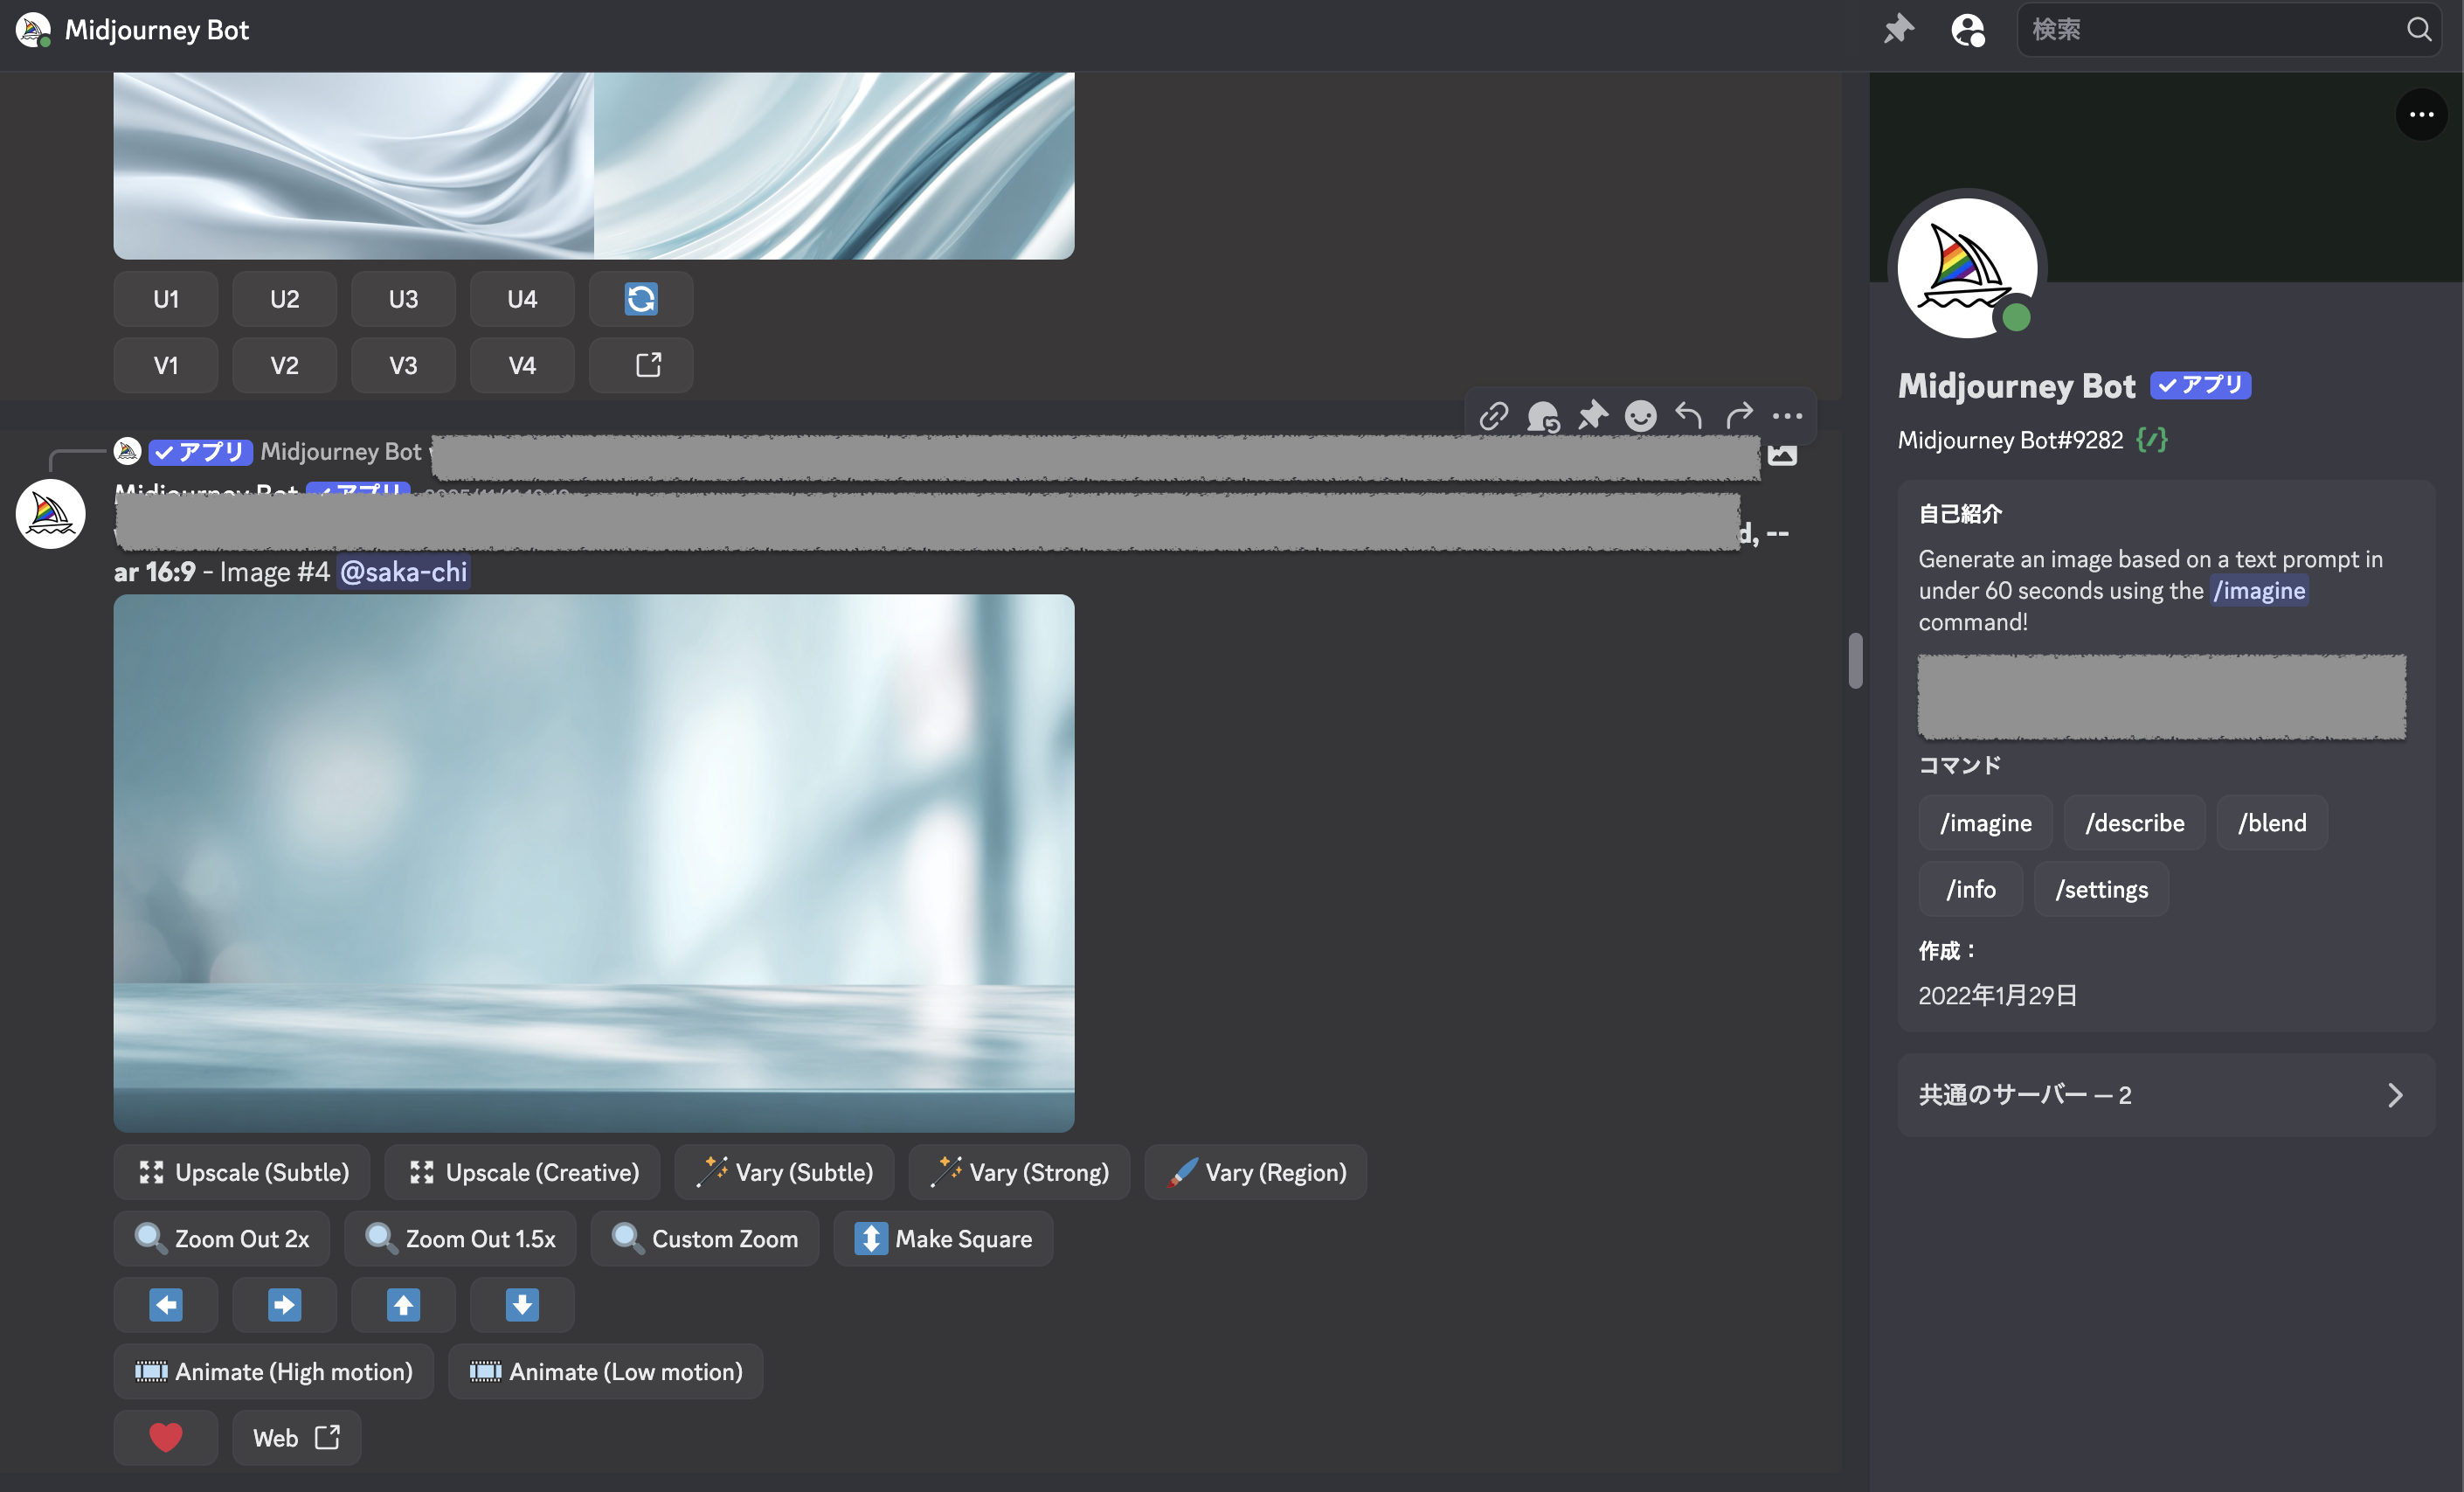
Task: Add a reaction with the emoji icon
Action: [1640, 415]
